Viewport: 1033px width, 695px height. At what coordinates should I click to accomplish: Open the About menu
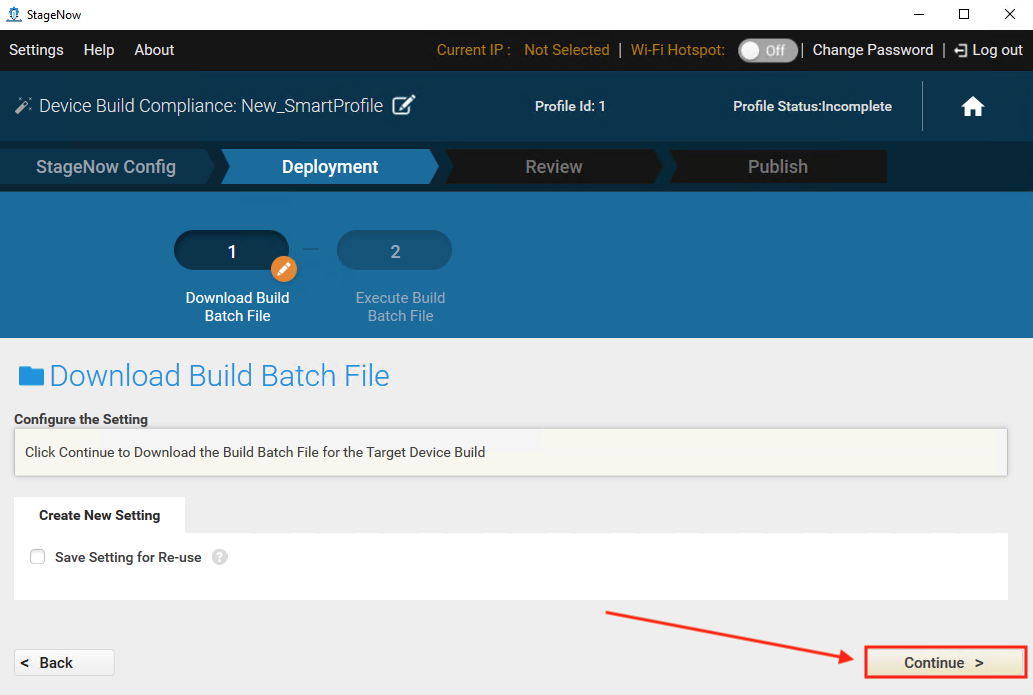154,50
